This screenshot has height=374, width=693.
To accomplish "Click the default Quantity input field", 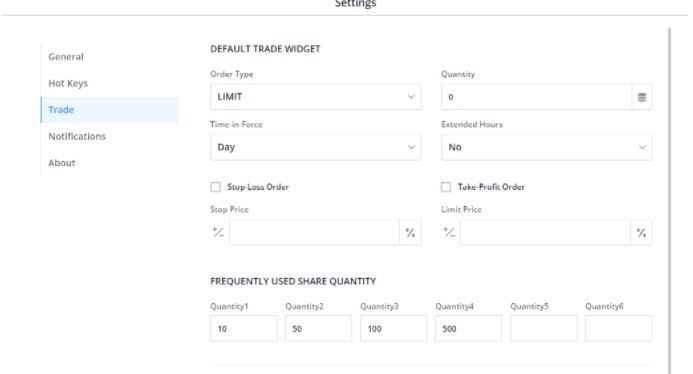I will (x=537, y=97).
